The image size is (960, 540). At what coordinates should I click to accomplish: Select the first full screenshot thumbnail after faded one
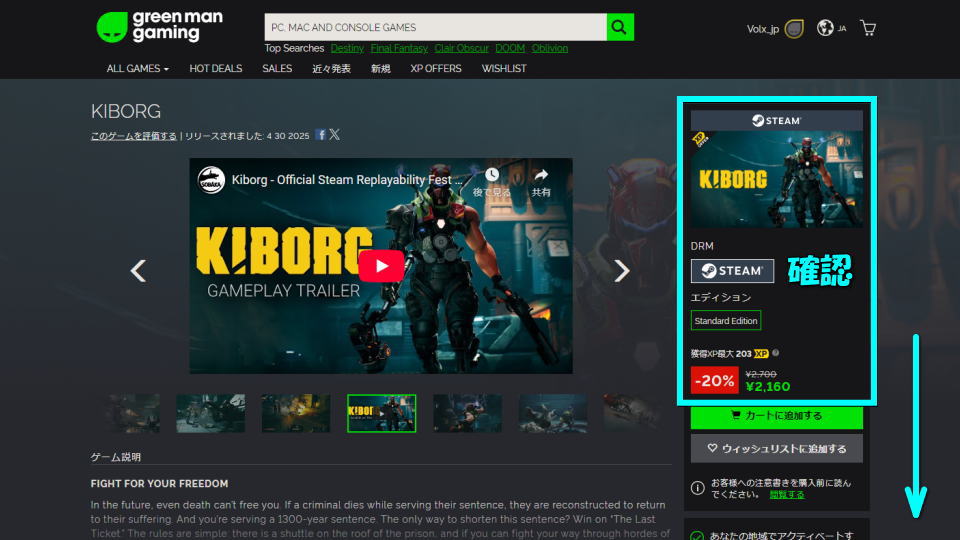211,413
